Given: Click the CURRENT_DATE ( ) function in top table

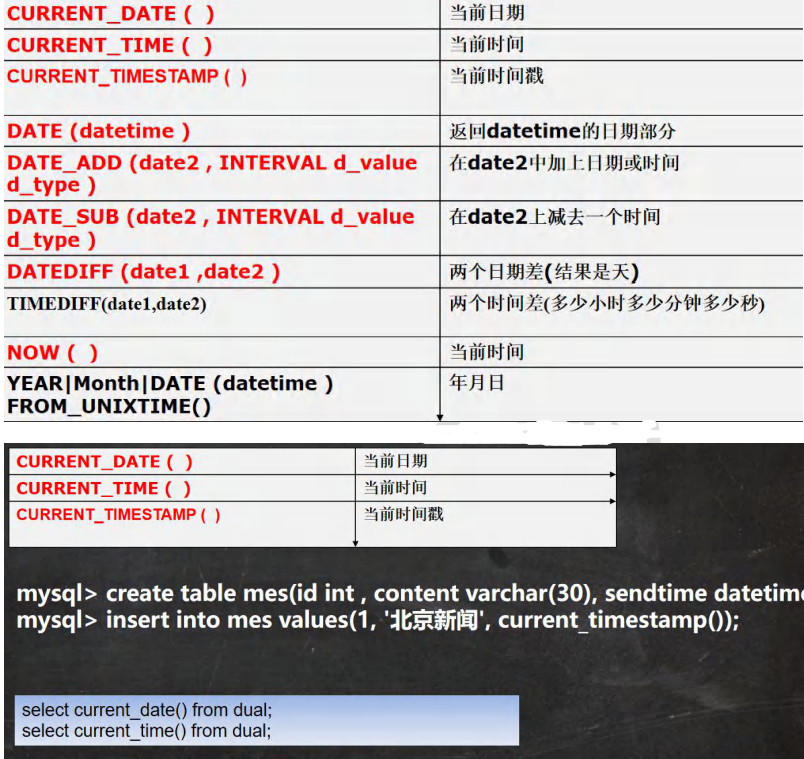Looking at the screenshot, I should (110, 14).
